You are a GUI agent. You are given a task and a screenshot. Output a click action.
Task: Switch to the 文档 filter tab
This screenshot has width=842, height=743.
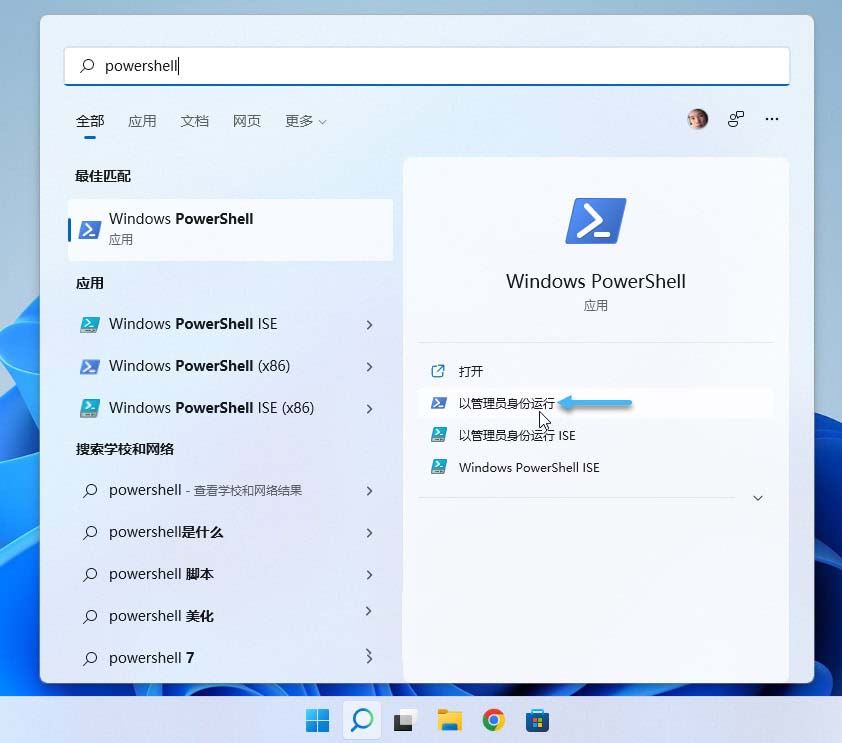click(194, 121)
